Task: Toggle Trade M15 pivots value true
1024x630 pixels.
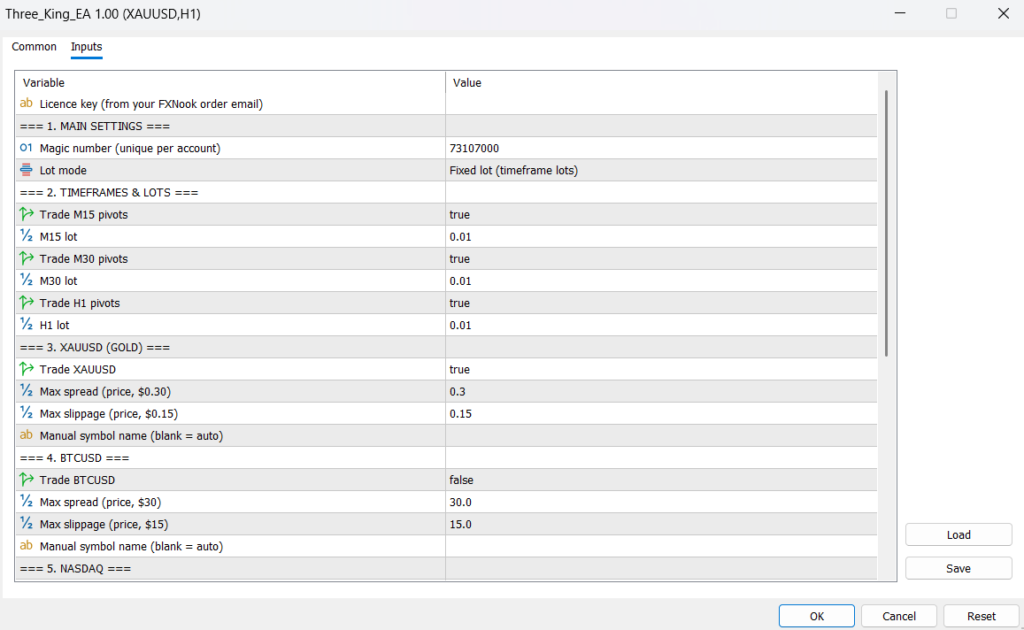Action: click(661, 215)
